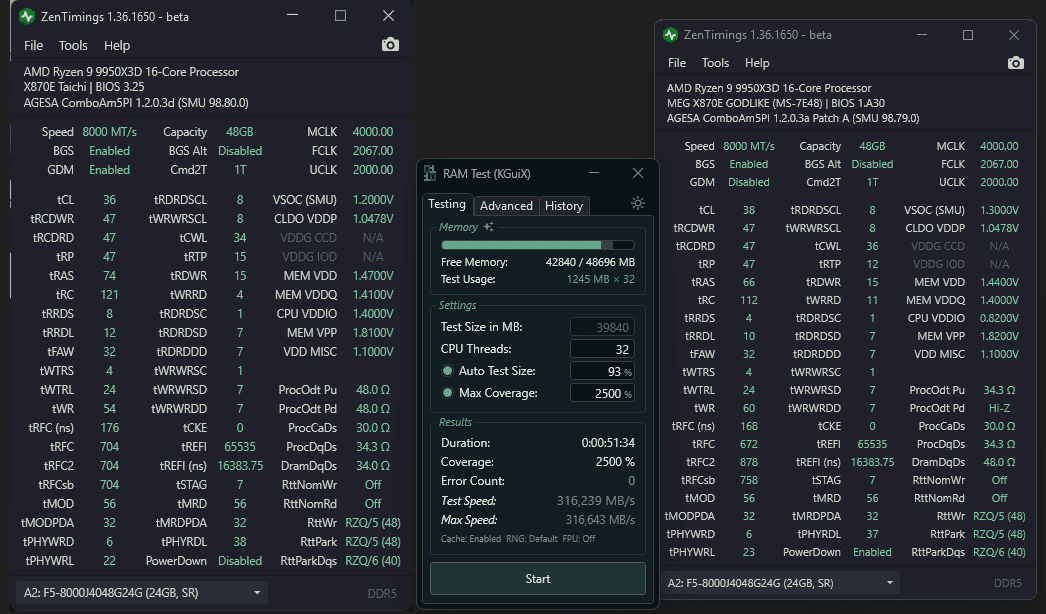The image size is (1046, 614).
Task: Open File menu in left ZenTimings window
Action: 33,45
